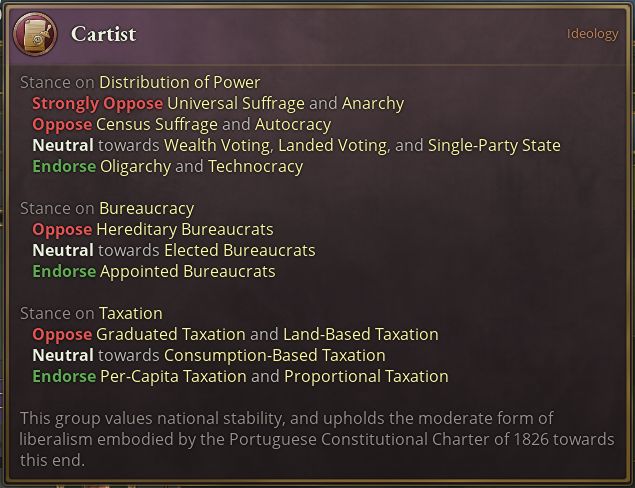635x488 pixels.
Task: Click the Elected Bureaucrats link
Action: 239,250
